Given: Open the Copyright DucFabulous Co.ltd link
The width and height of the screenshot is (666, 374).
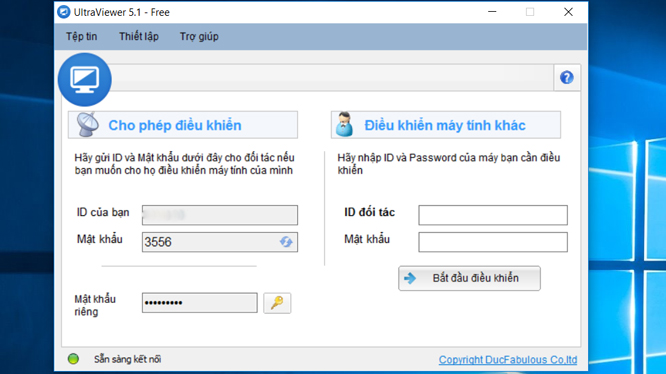Looking at the screenshot, I should point(508,360).
